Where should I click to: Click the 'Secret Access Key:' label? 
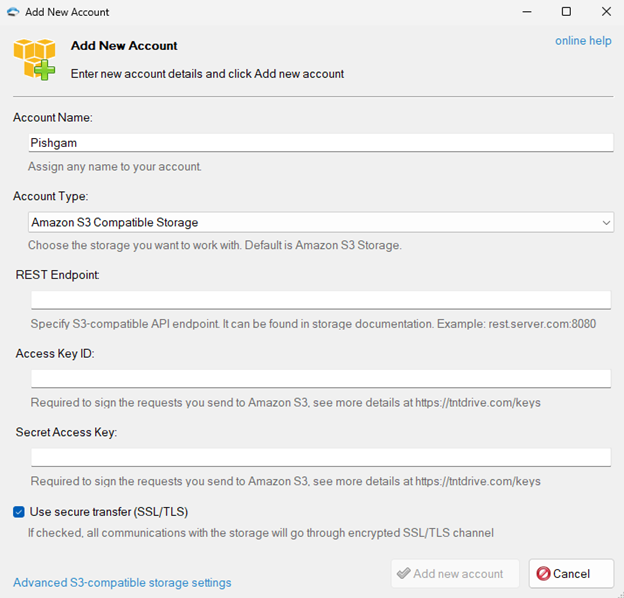point(66,432)
